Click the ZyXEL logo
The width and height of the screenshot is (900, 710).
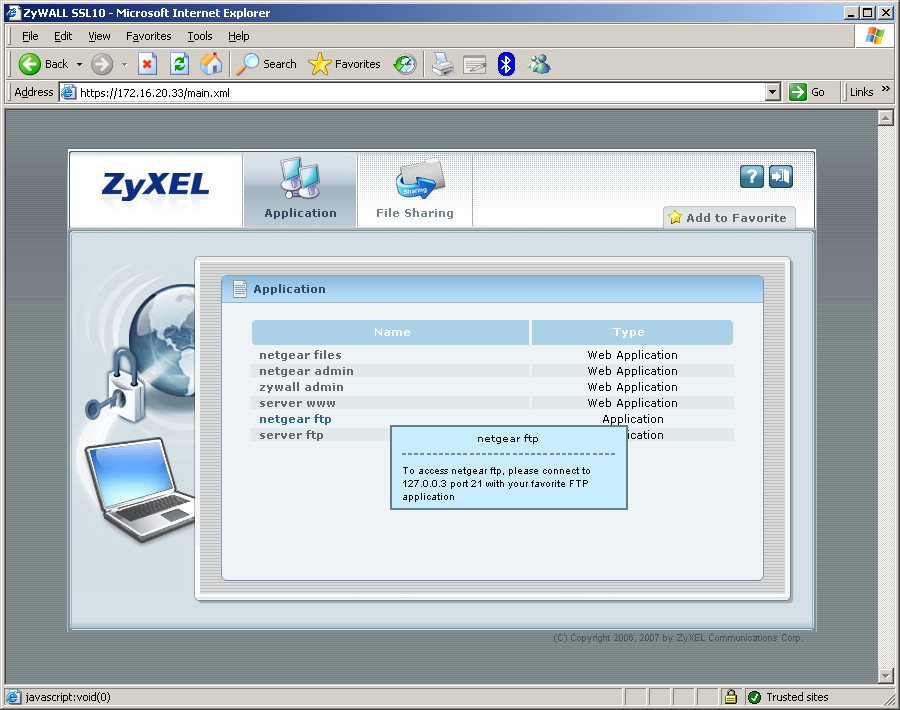(x=156, y=187)
